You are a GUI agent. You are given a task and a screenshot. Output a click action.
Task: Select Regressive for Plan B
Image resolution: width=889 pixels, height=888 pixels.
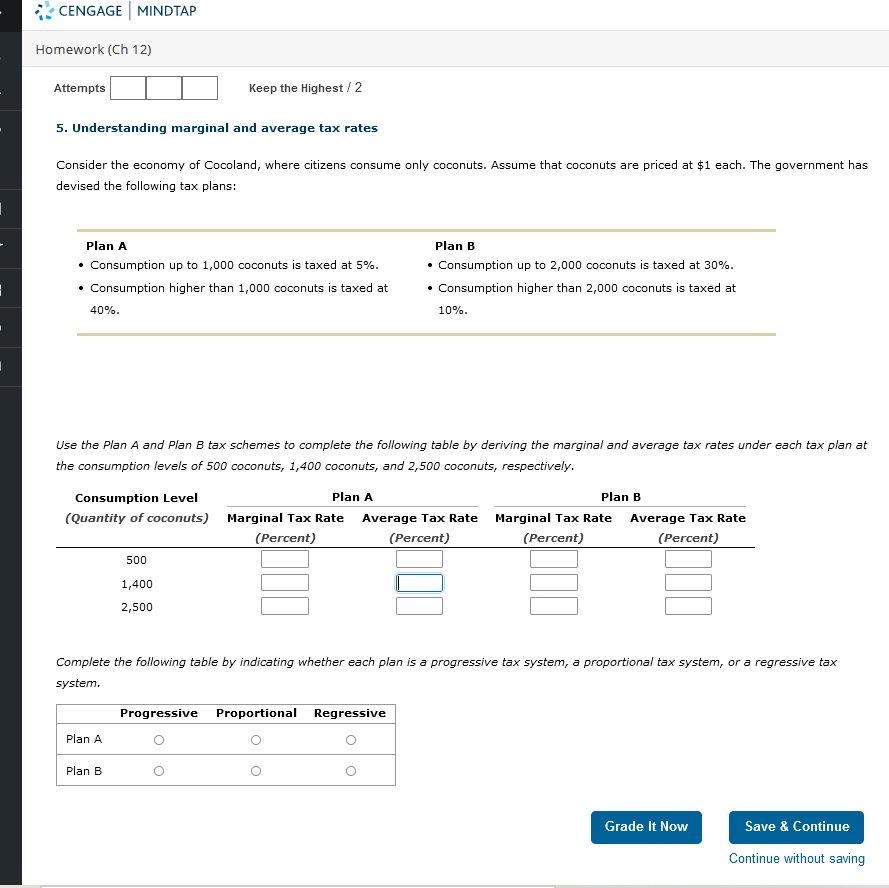(350, 770)
